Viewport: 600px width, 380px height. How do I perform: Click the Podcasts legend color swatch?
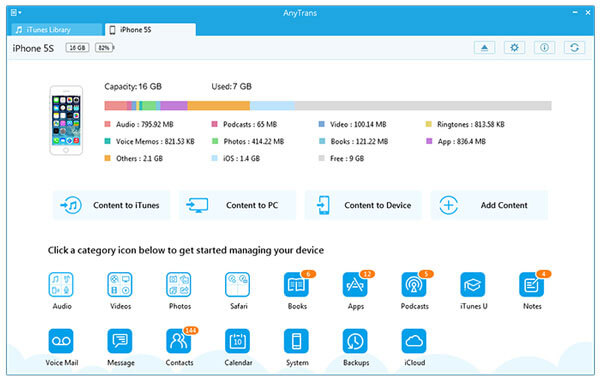coord(215,124)
